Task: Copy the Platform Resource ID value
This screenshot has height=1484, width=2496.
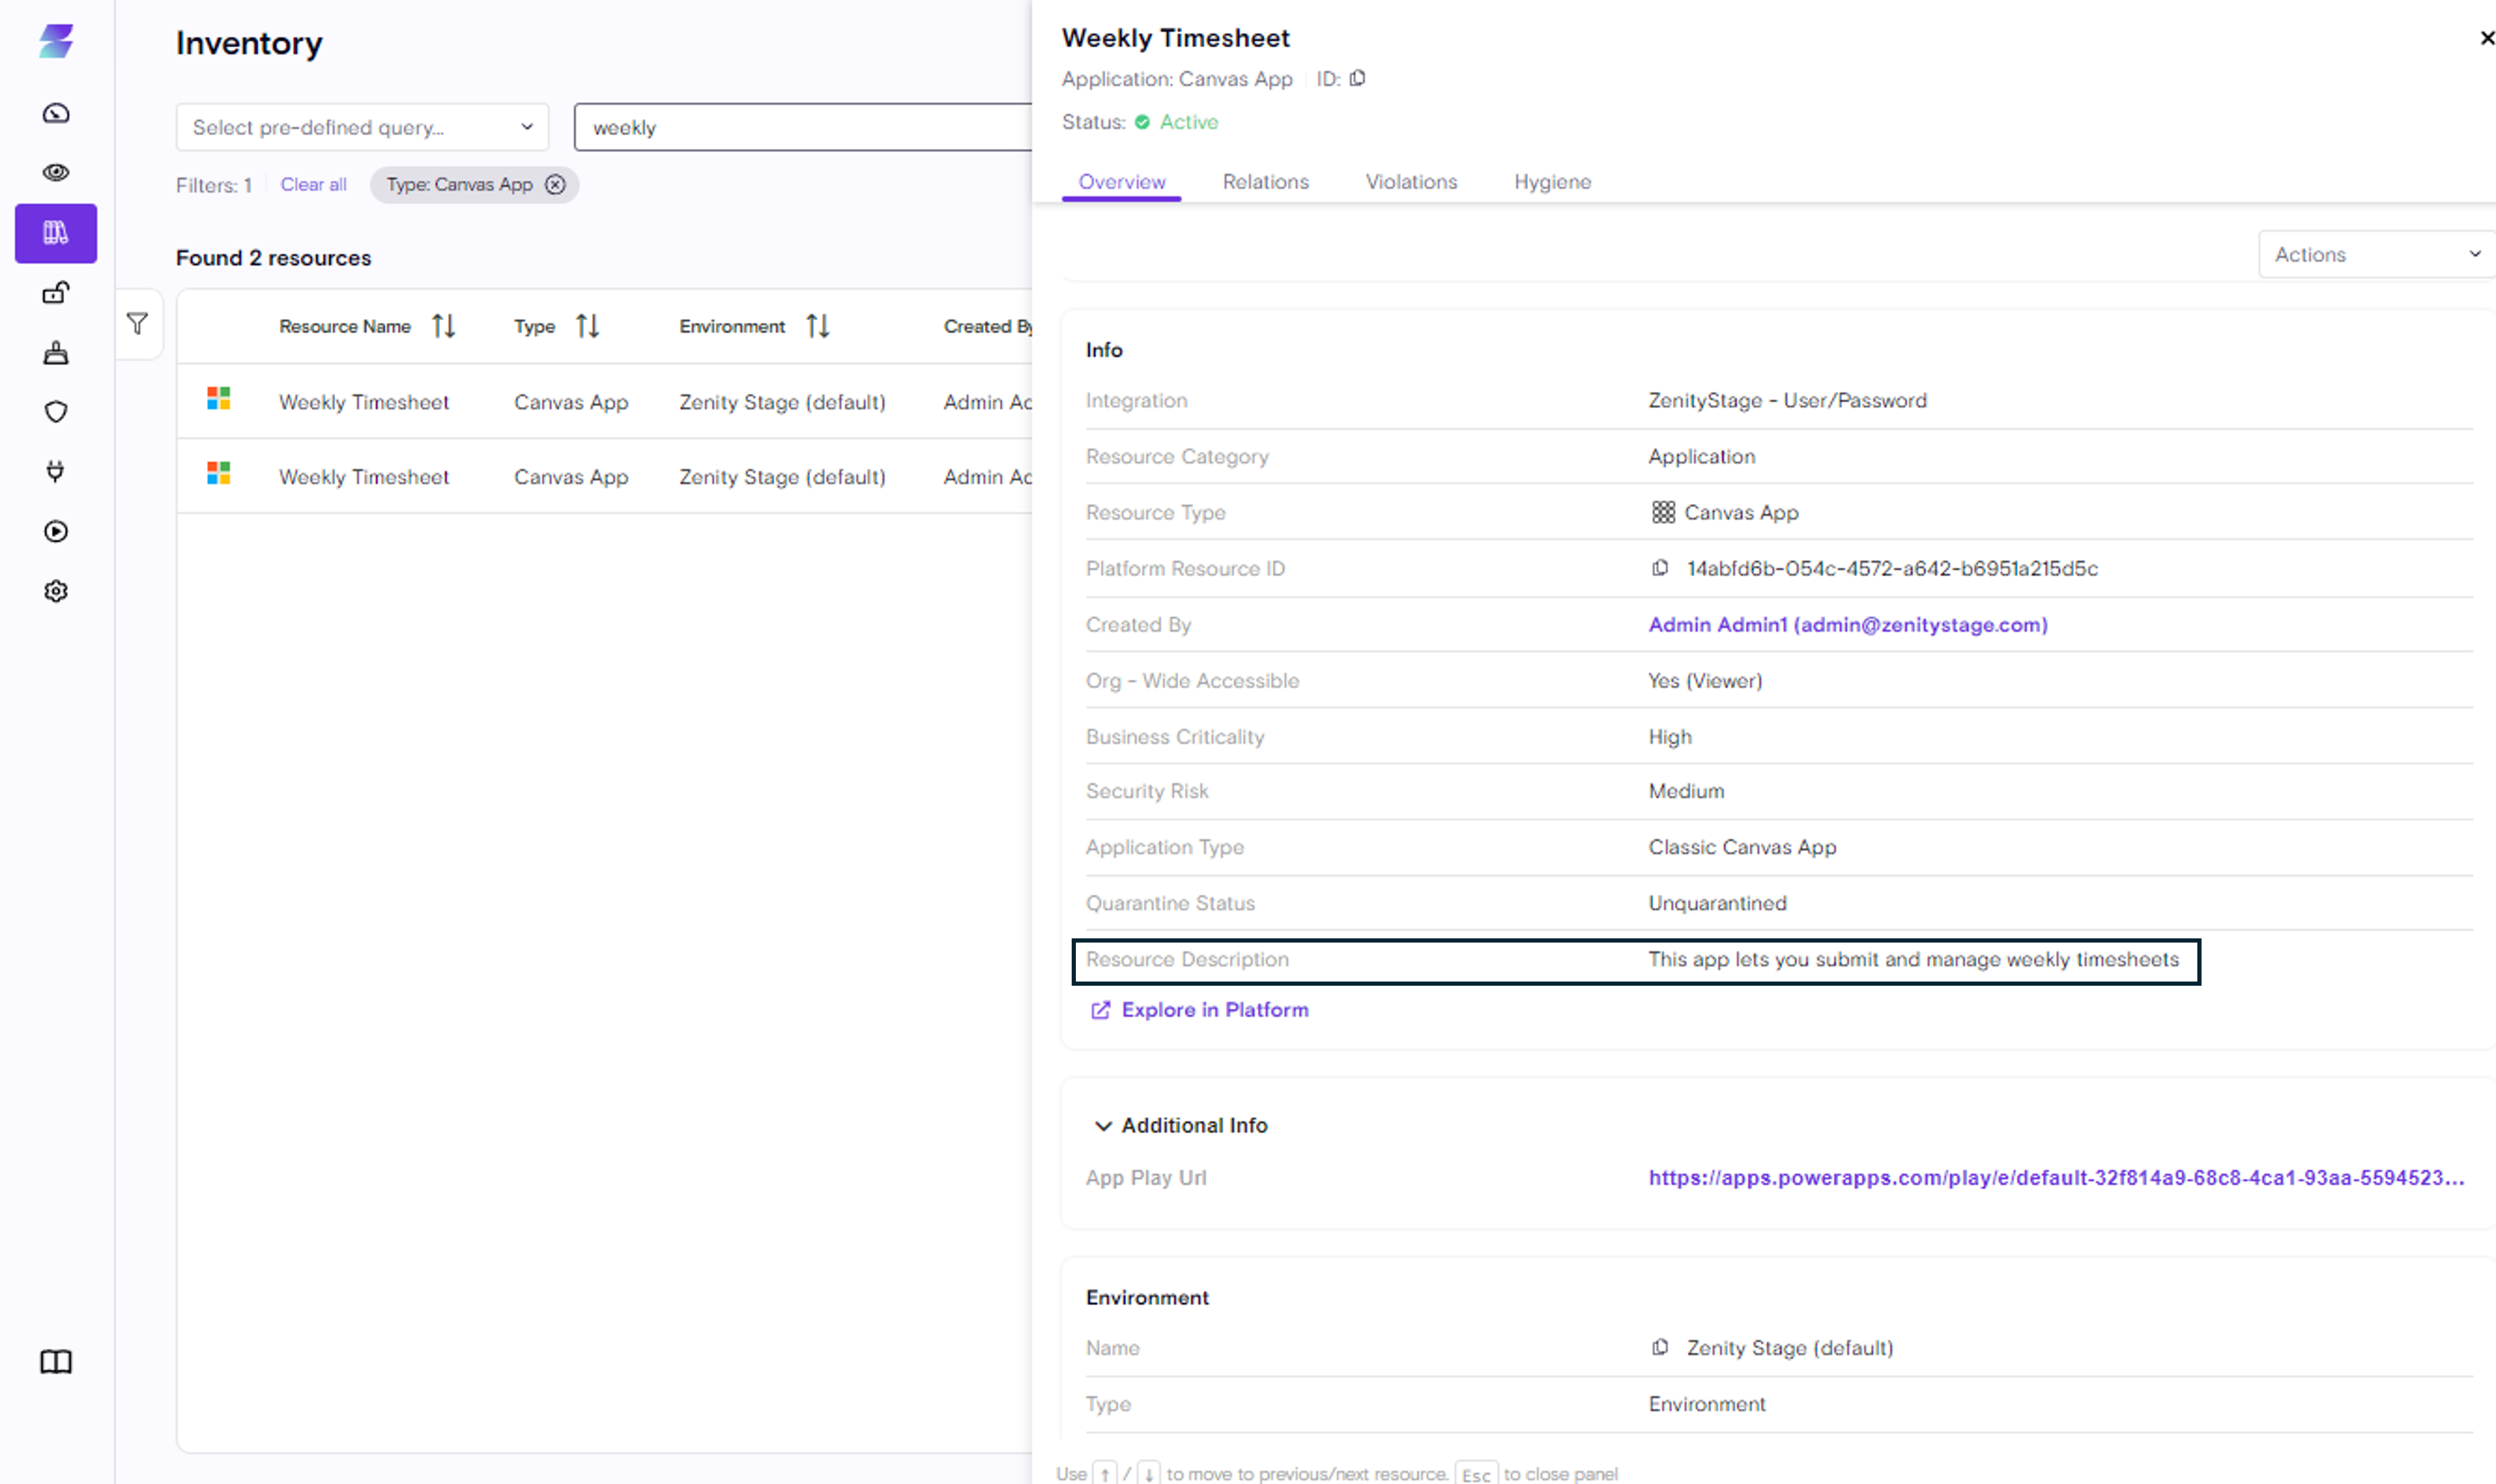Action: 1660,568
